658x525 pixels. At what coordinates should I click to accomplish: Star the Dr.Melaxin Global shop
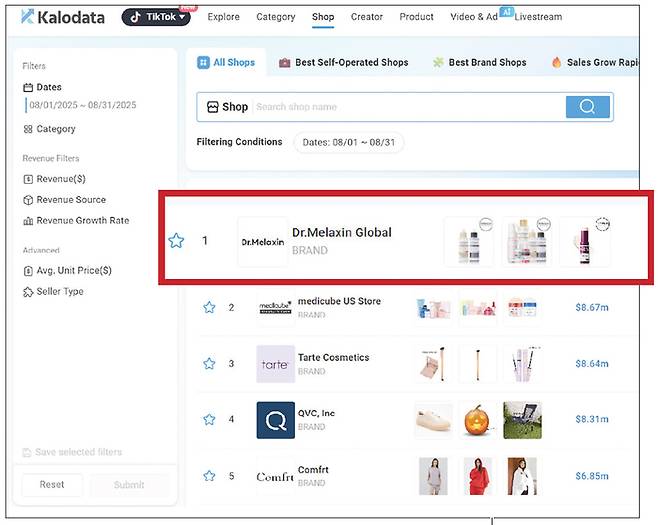(x=177, y=241)
